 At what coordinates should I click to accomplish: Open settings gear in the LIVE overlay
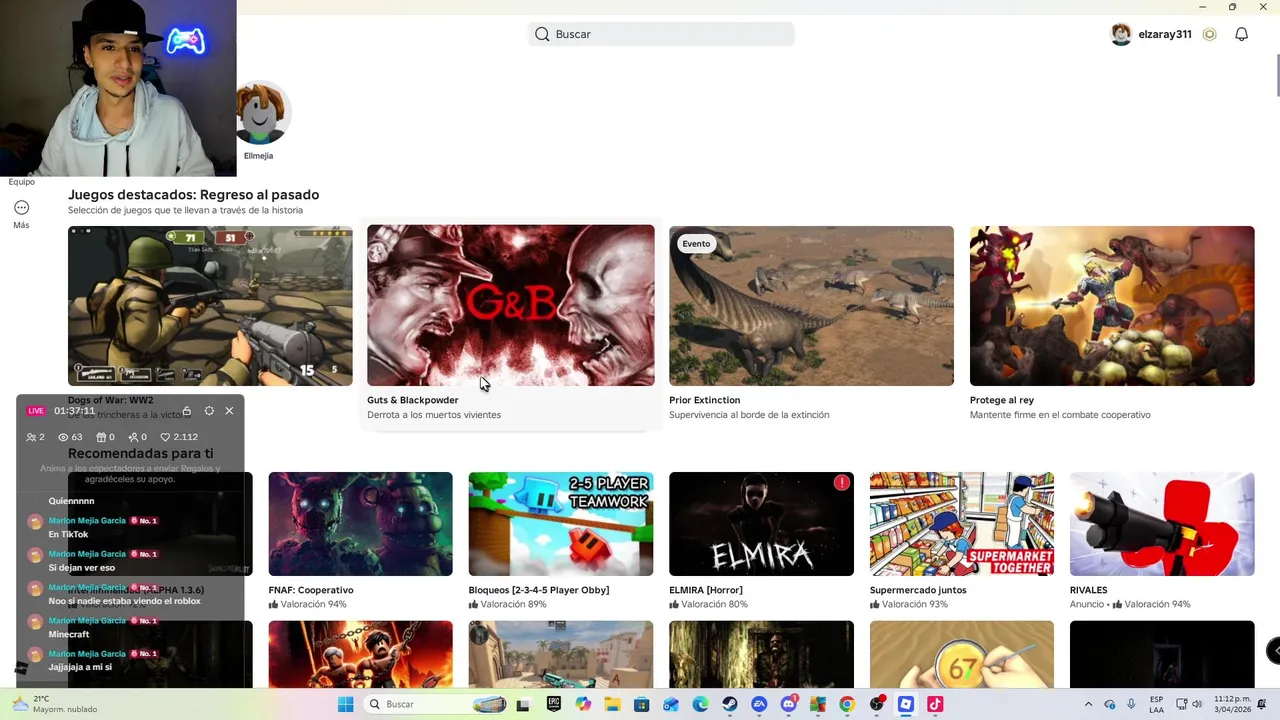(209, 411)
